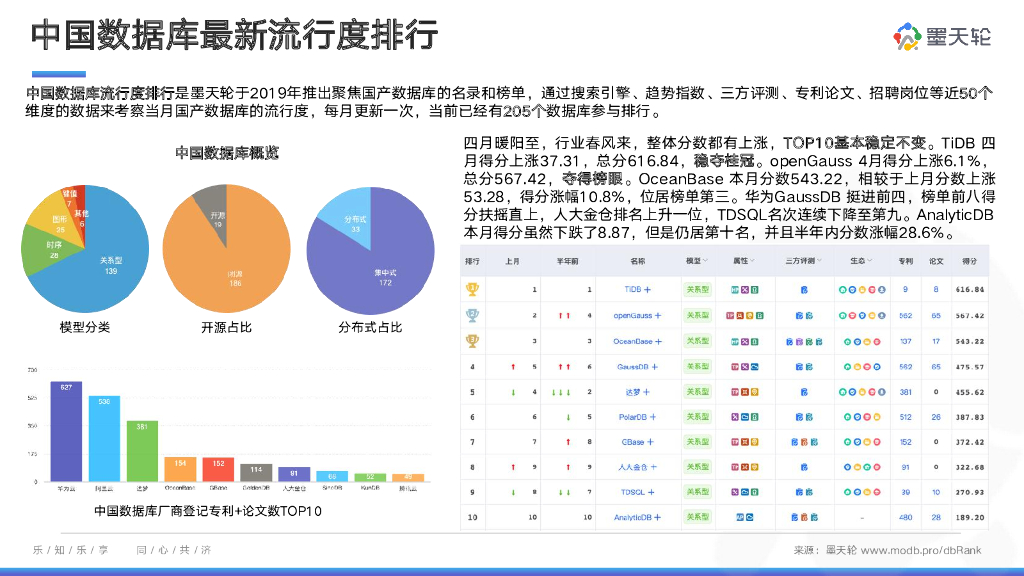Click the plus icon next to 人大金仓
This screenshot has height=576, width=1024.
click(654, 467)
